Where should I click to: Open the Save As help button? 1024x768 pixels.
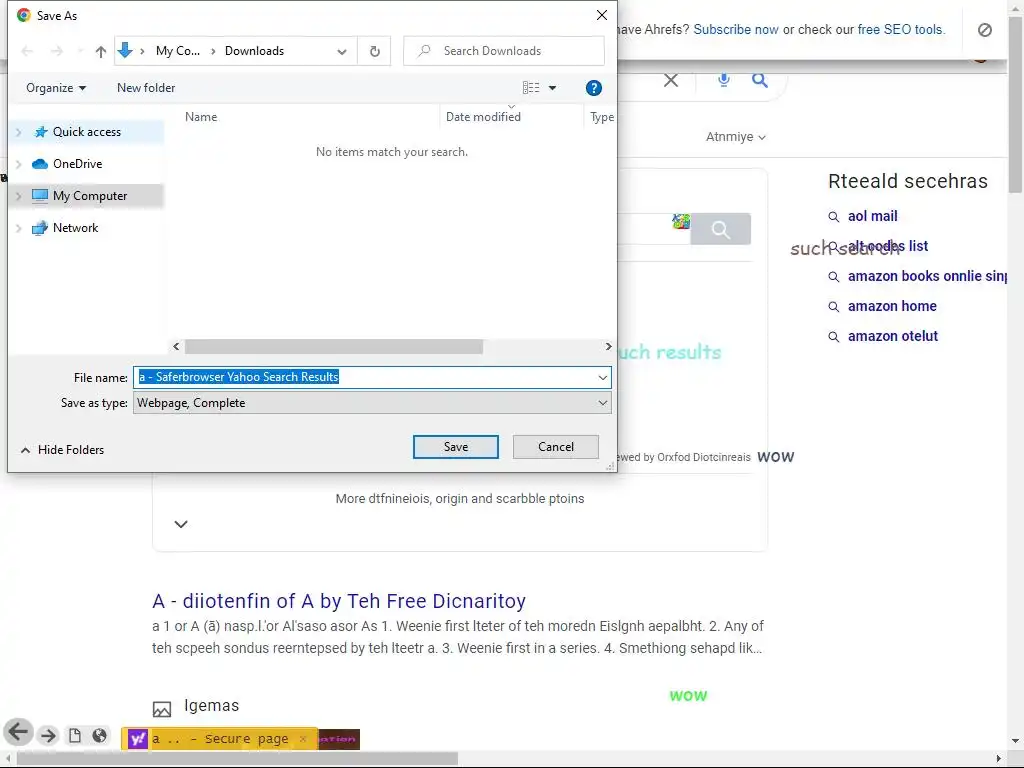pos(593,88)
